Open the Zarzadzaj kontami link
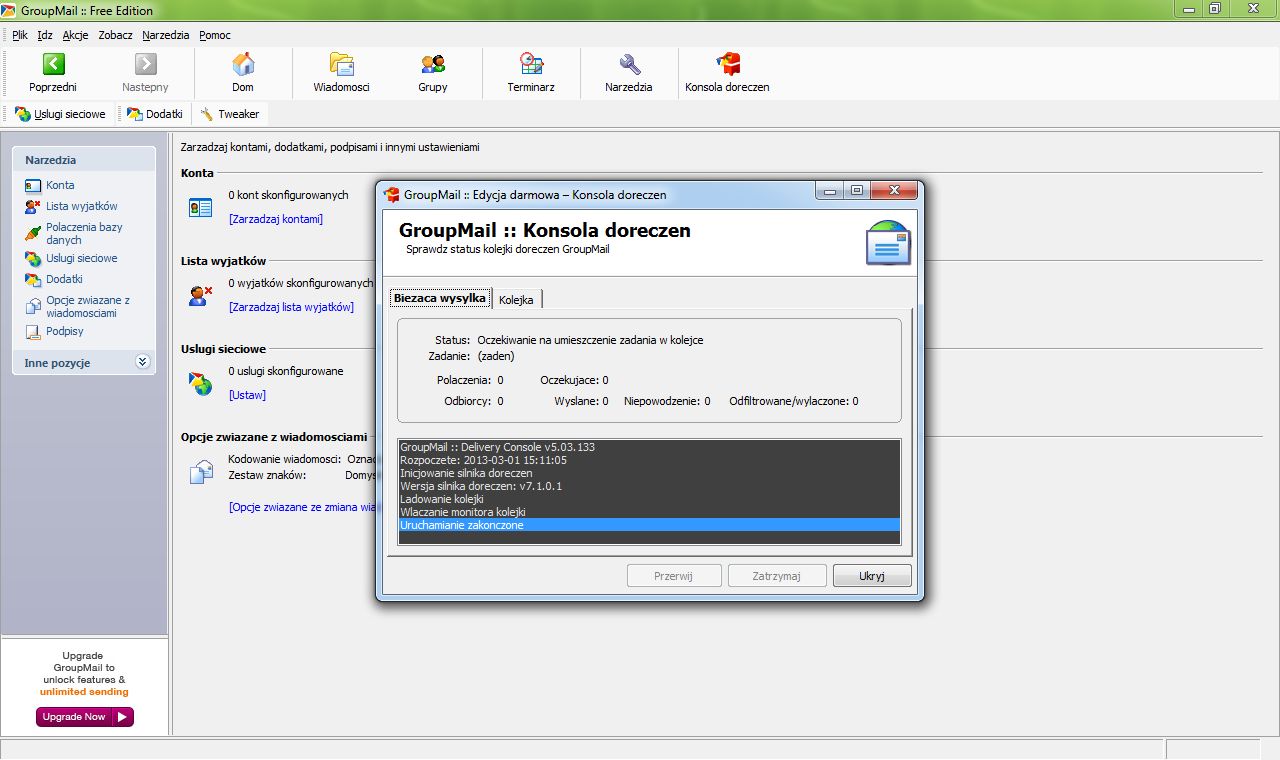Screen dimensions: 1280x760 276,219
